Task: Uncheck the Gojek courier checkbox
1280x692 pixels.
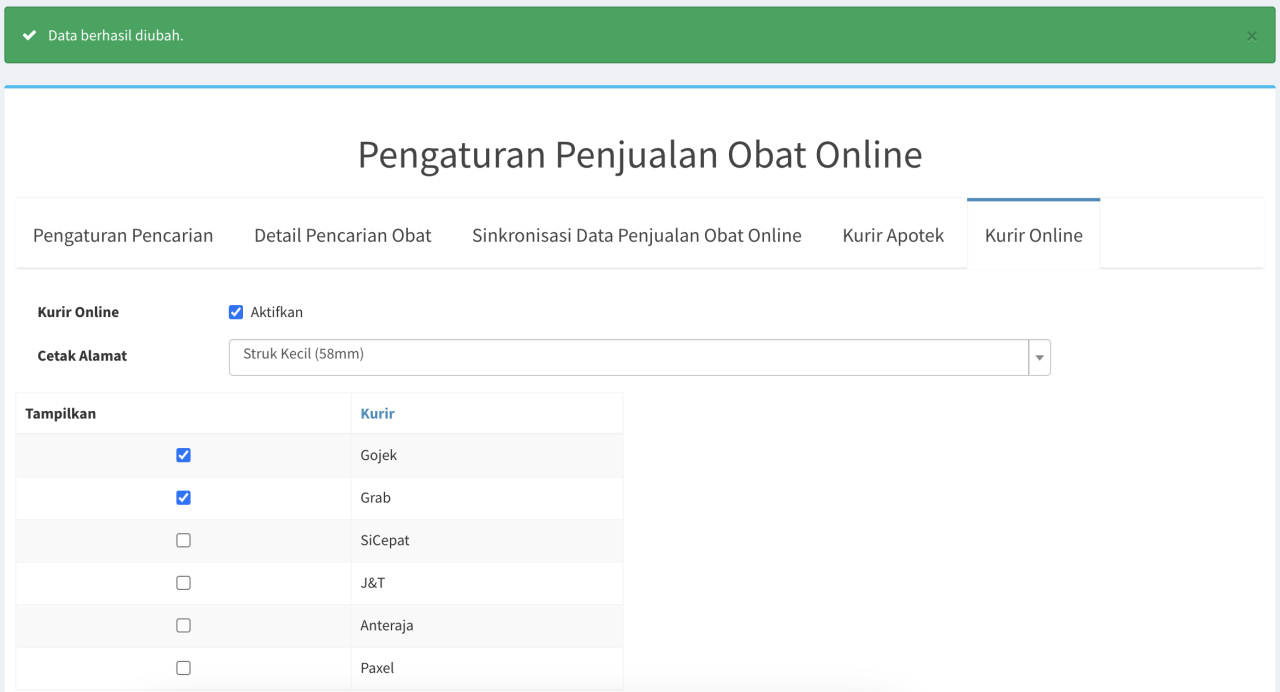Action: point(183,455)
